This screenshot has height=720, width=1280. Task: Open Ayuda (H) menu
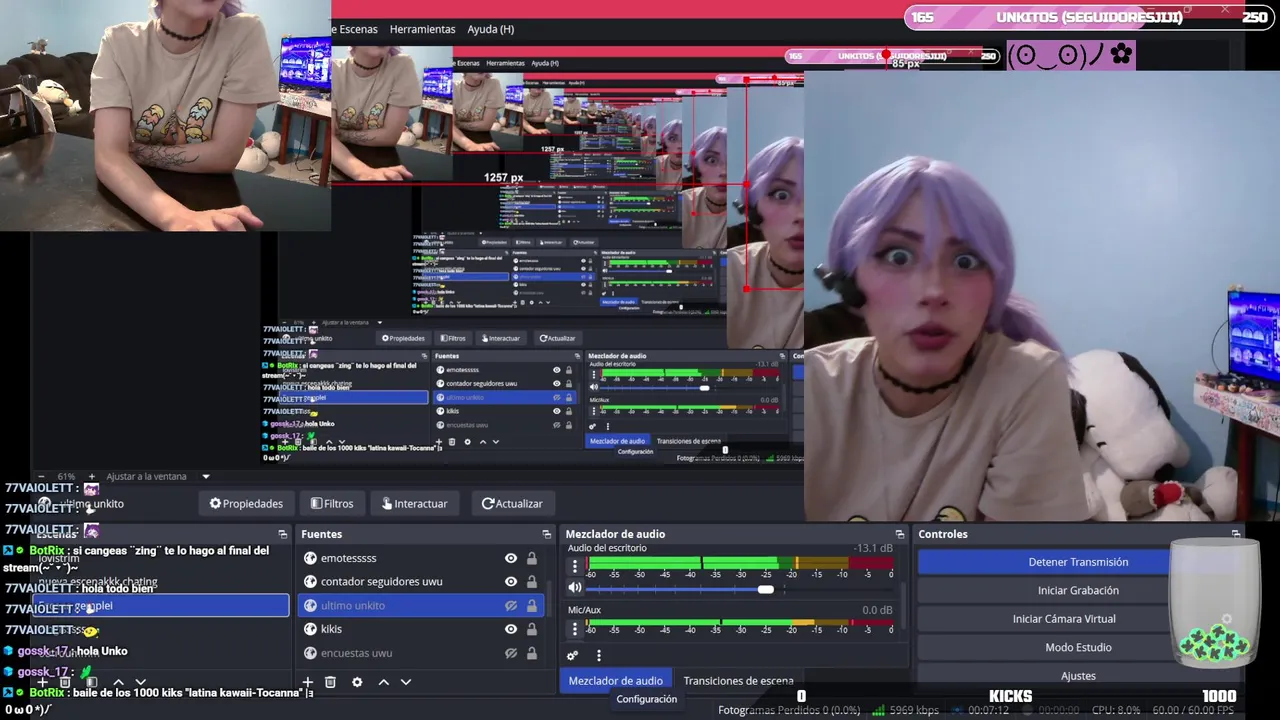[490, 29]
